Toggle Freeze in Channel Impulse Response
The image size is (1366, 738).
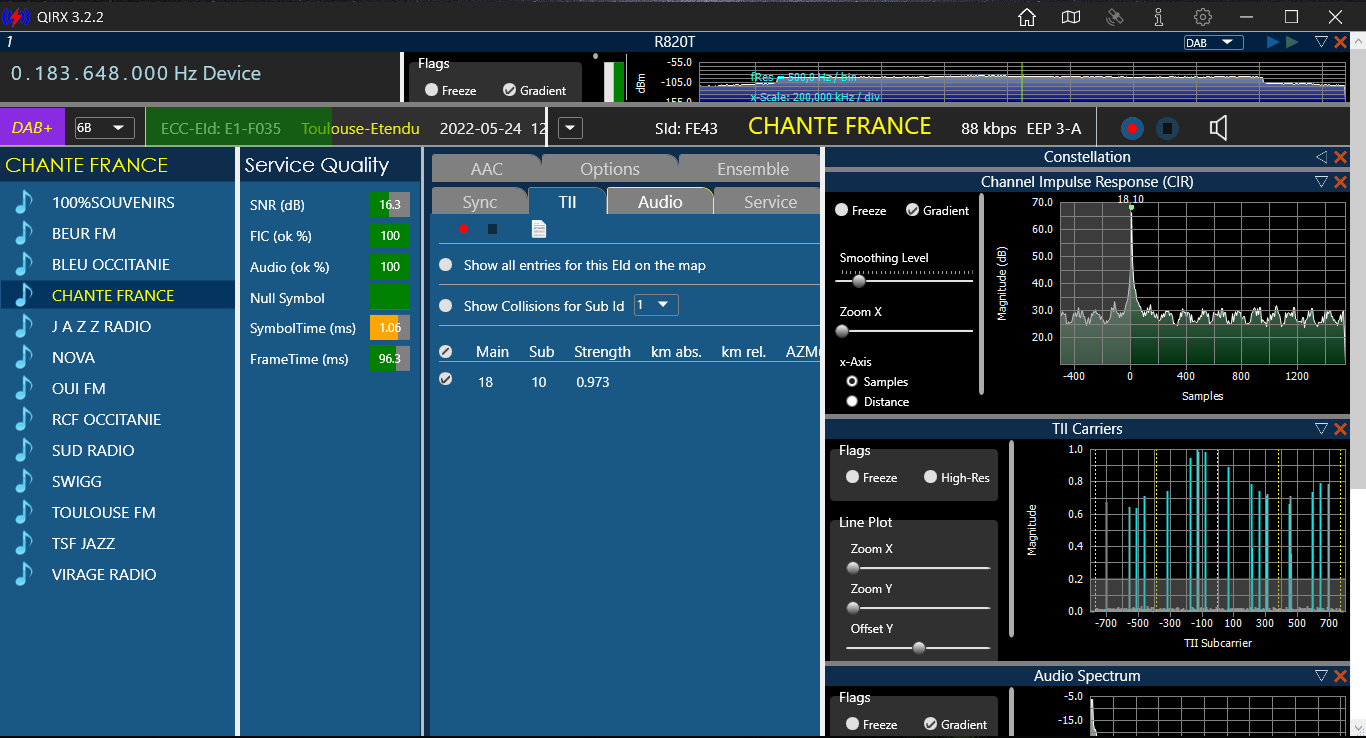(842, 210)
